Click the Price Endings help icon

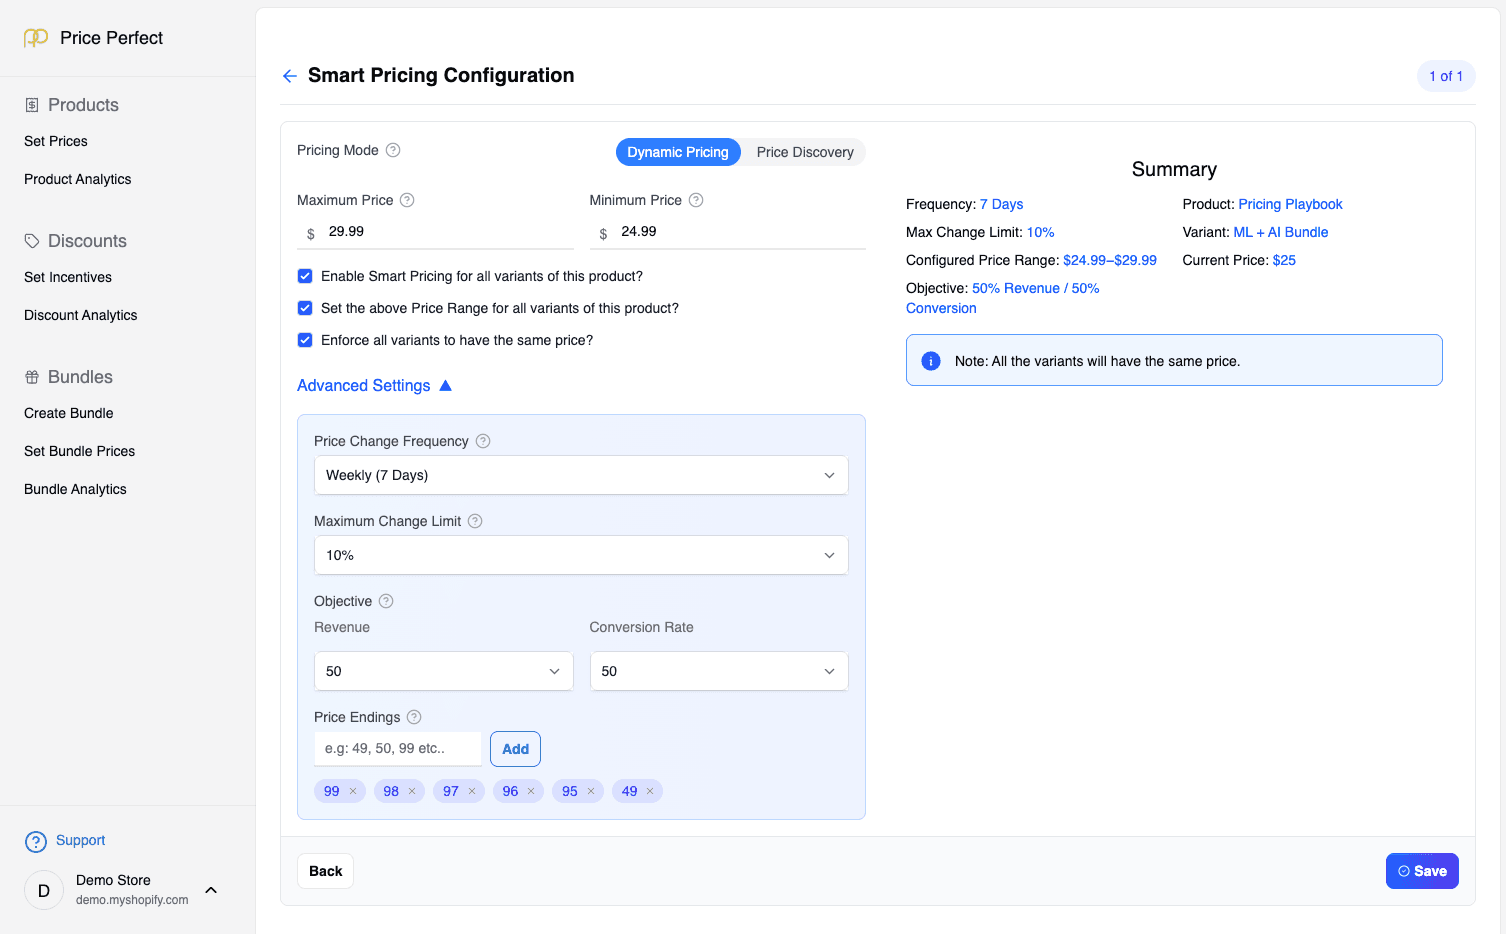pyautogui.click(x=413, y=717)
